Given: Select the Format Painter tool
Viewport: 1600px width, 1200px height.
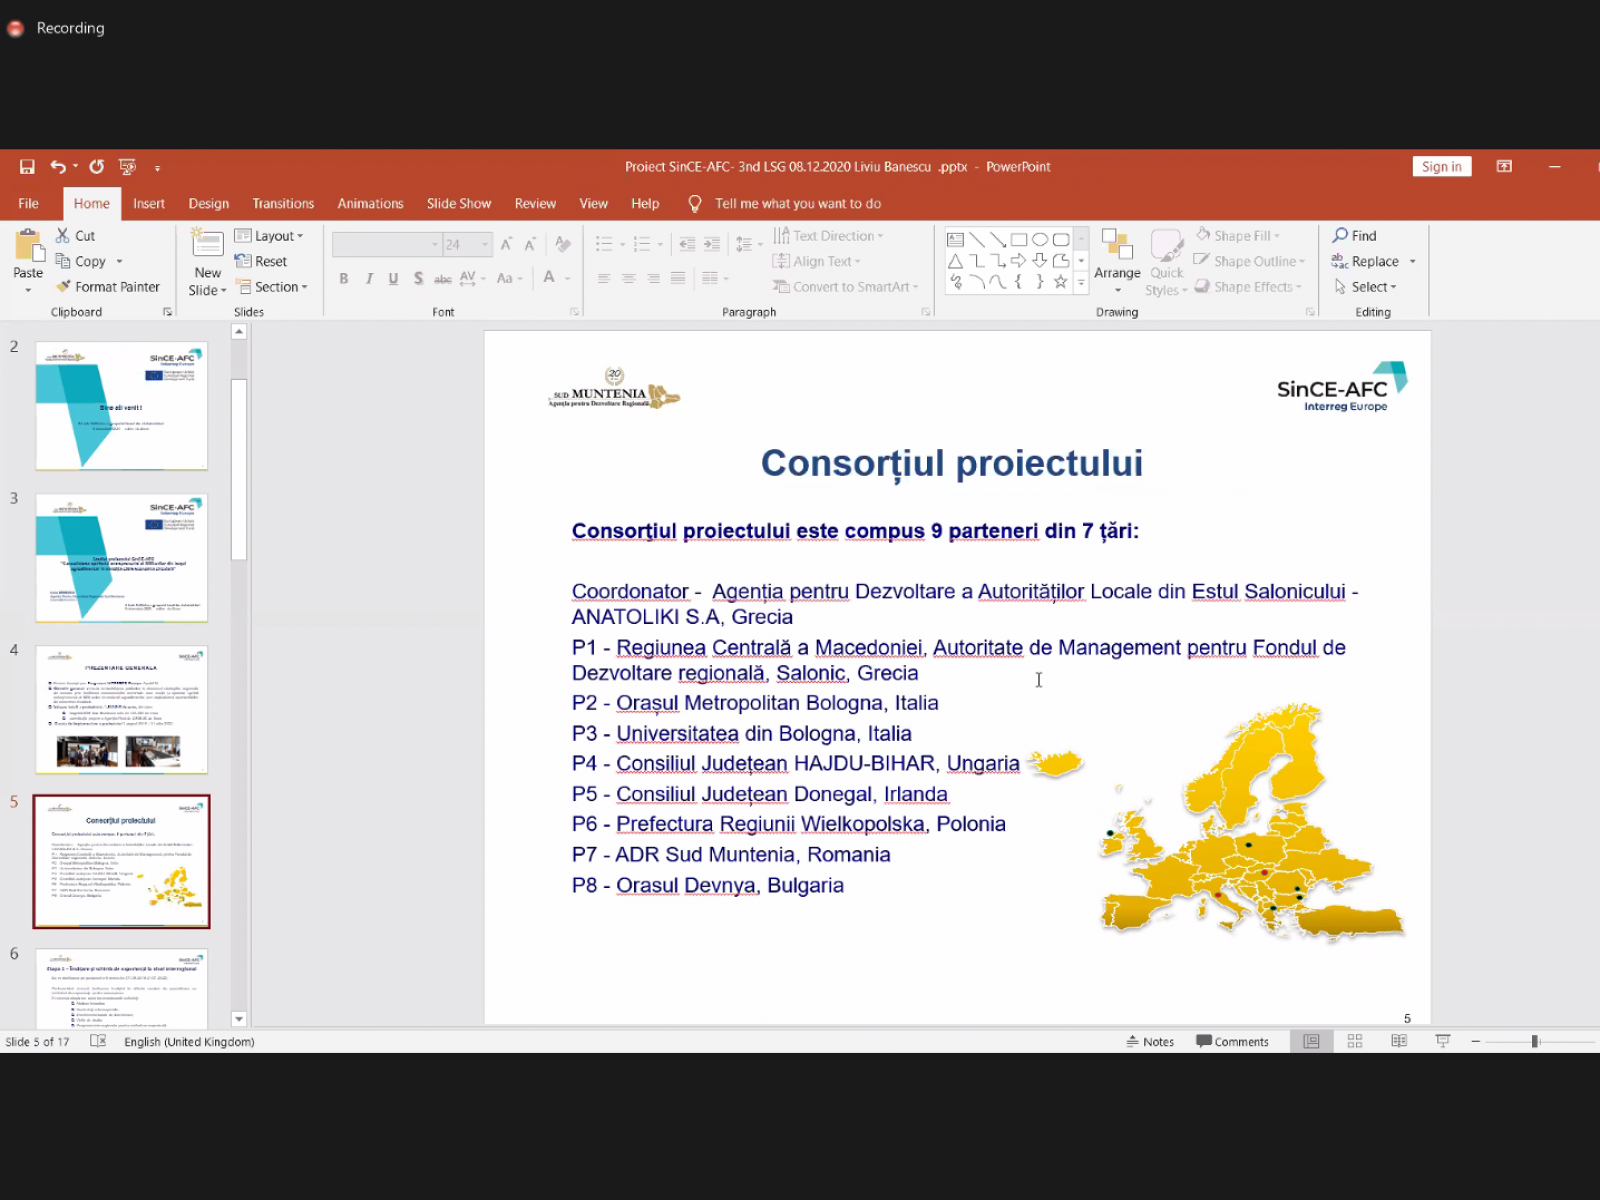Looking at the screenshot, I should point(108,287).
